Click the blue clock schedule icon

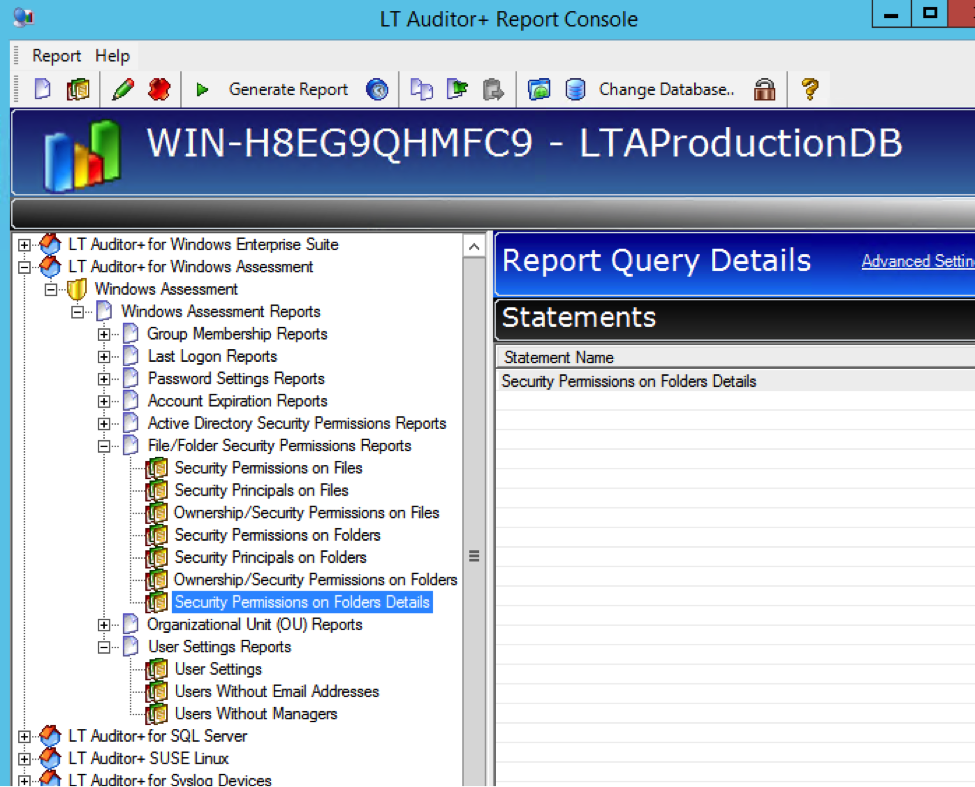377,90
